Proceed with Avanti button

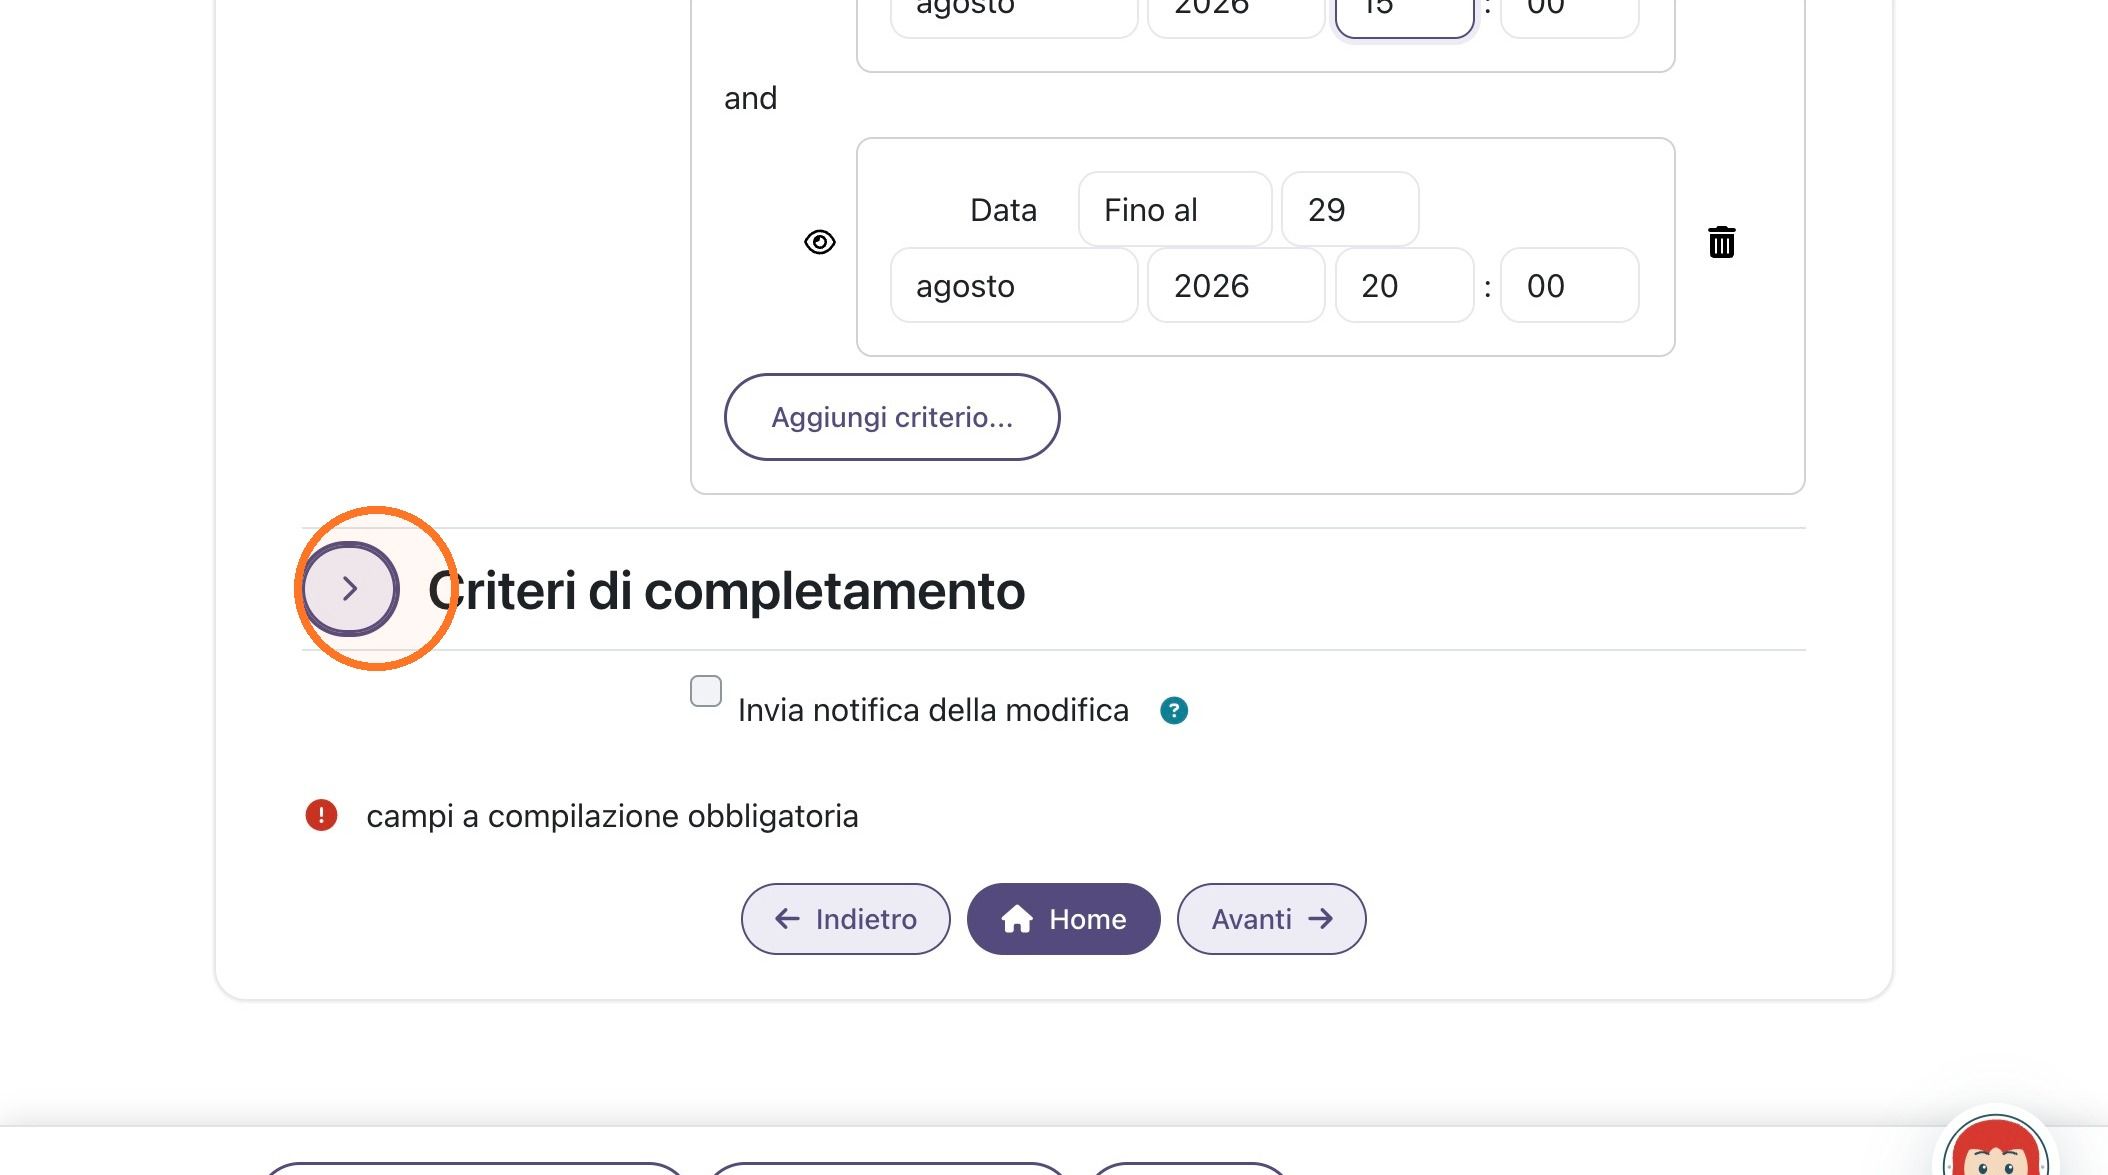(1272, 919)
